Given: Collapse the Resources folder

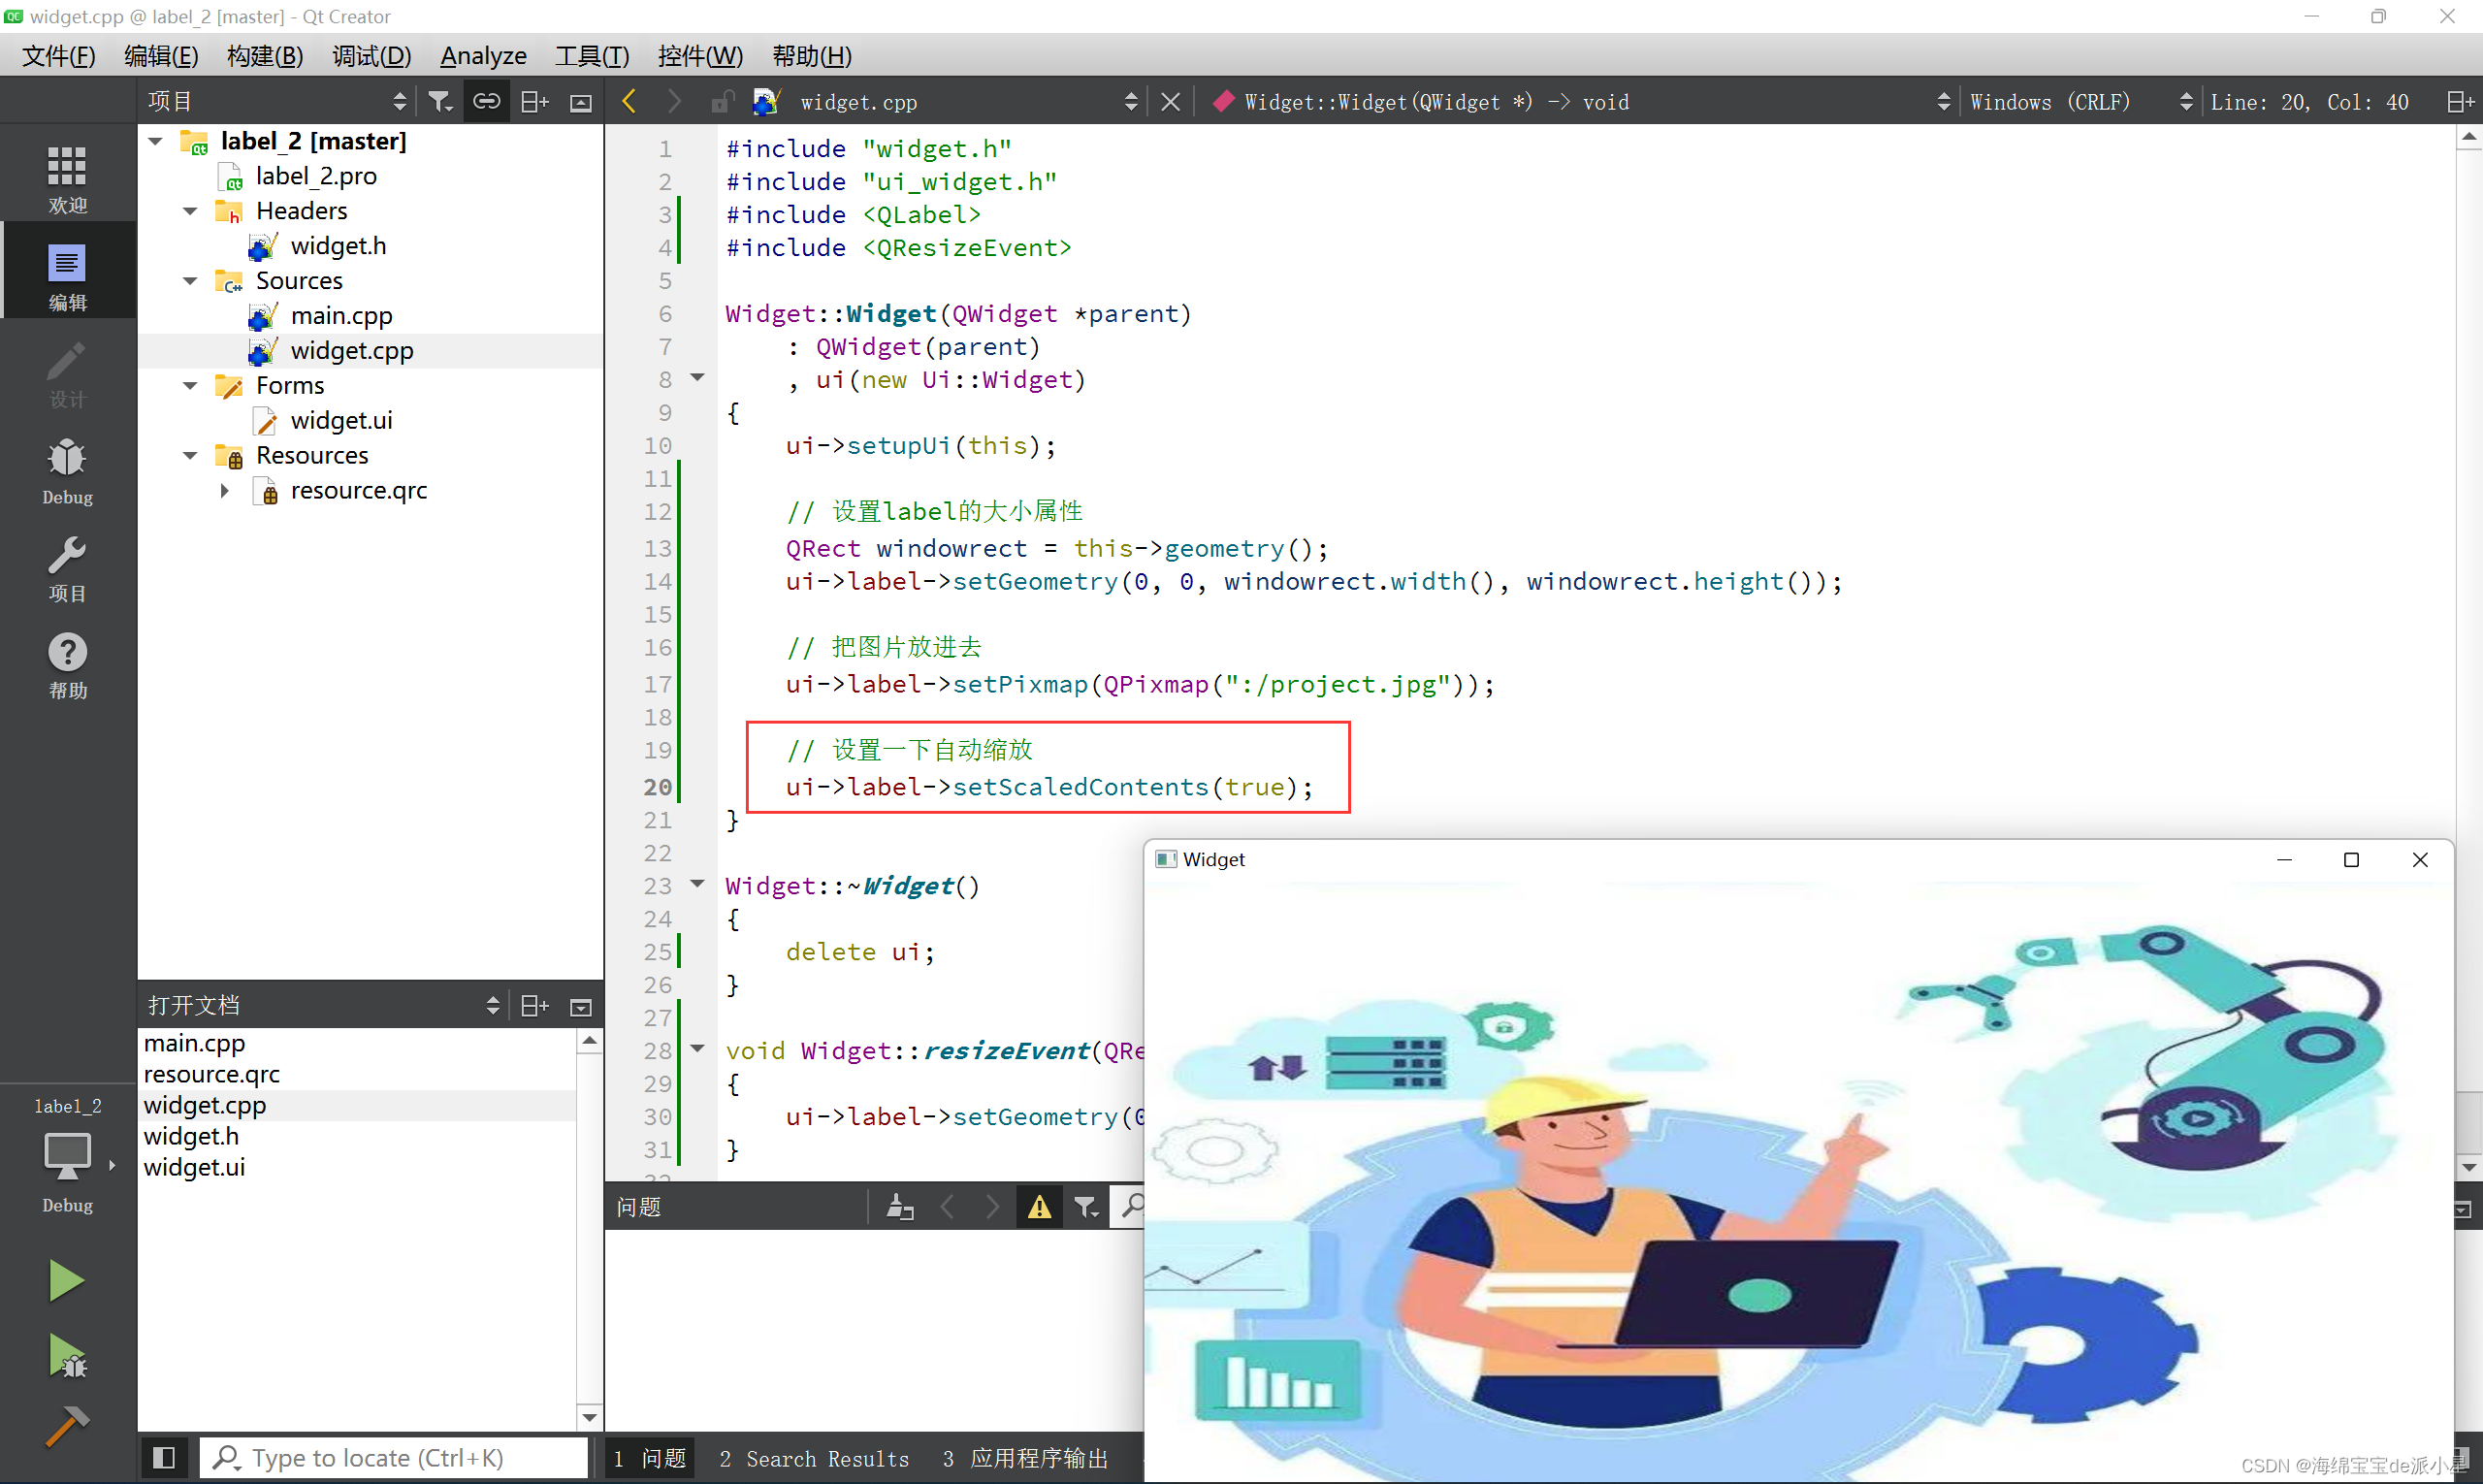Looking at the screenshot, I should click(x=190, y=456).
